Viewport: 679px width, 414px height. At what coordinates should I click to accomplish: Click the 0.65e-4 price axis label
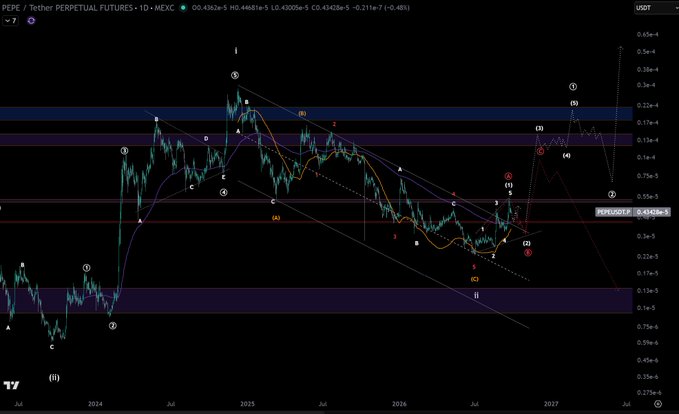(647, 34)
